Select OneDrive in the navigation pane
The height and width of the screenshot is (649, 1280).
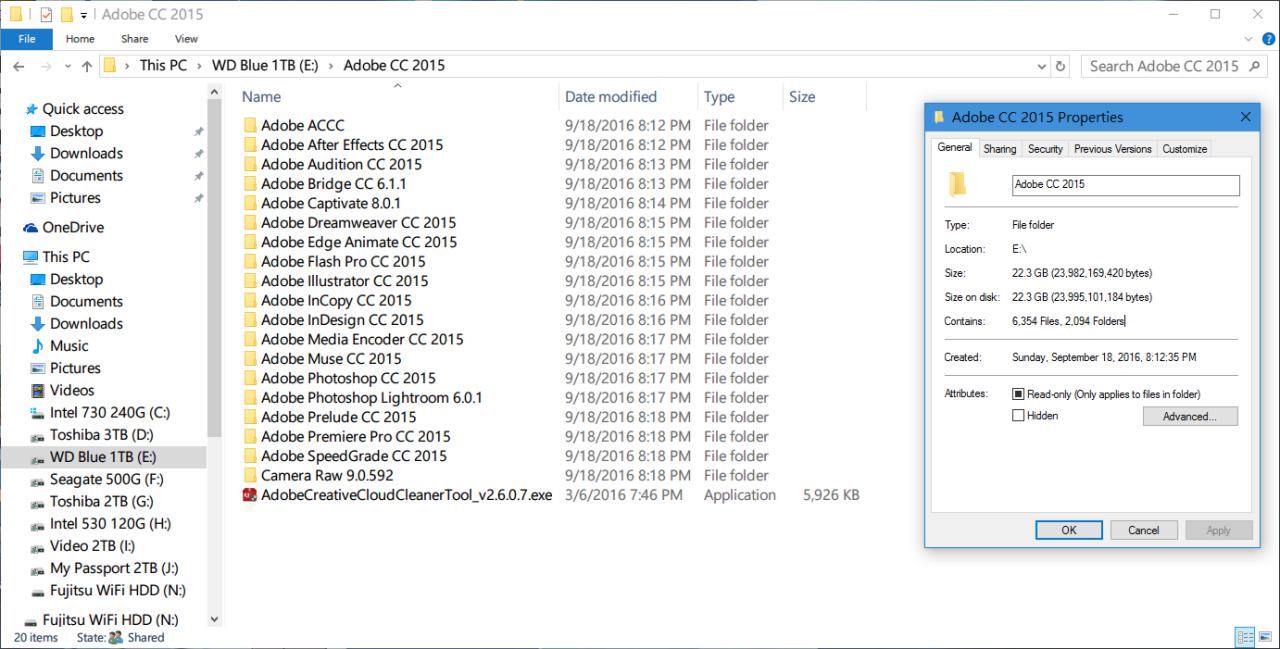73,227
